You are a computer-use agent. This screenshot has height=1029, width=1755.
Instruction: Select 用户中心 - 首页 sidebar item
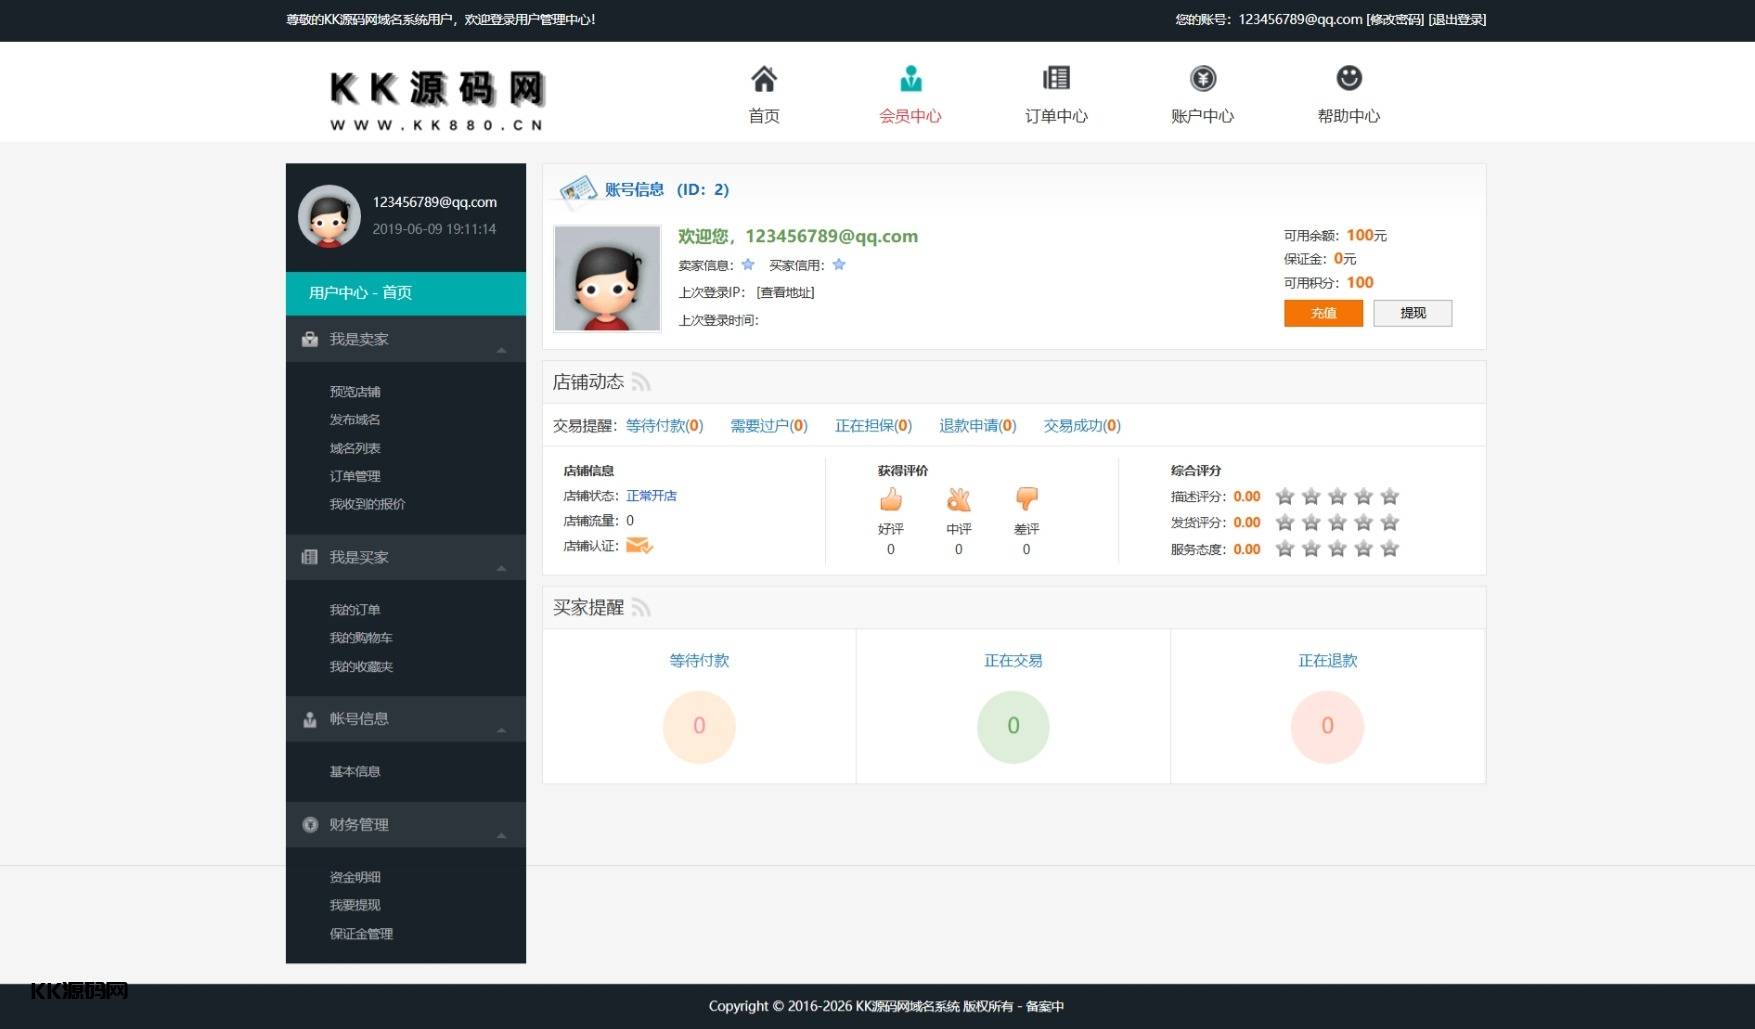[406, 293]
